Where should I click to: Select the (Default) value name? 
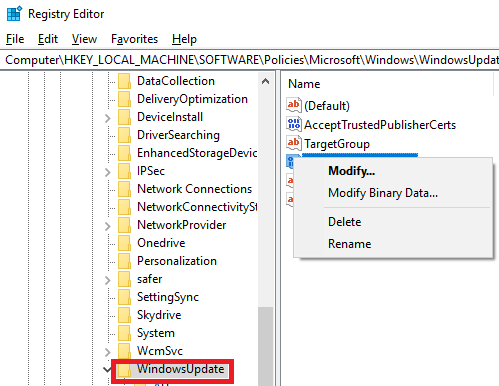click(327, 106)
